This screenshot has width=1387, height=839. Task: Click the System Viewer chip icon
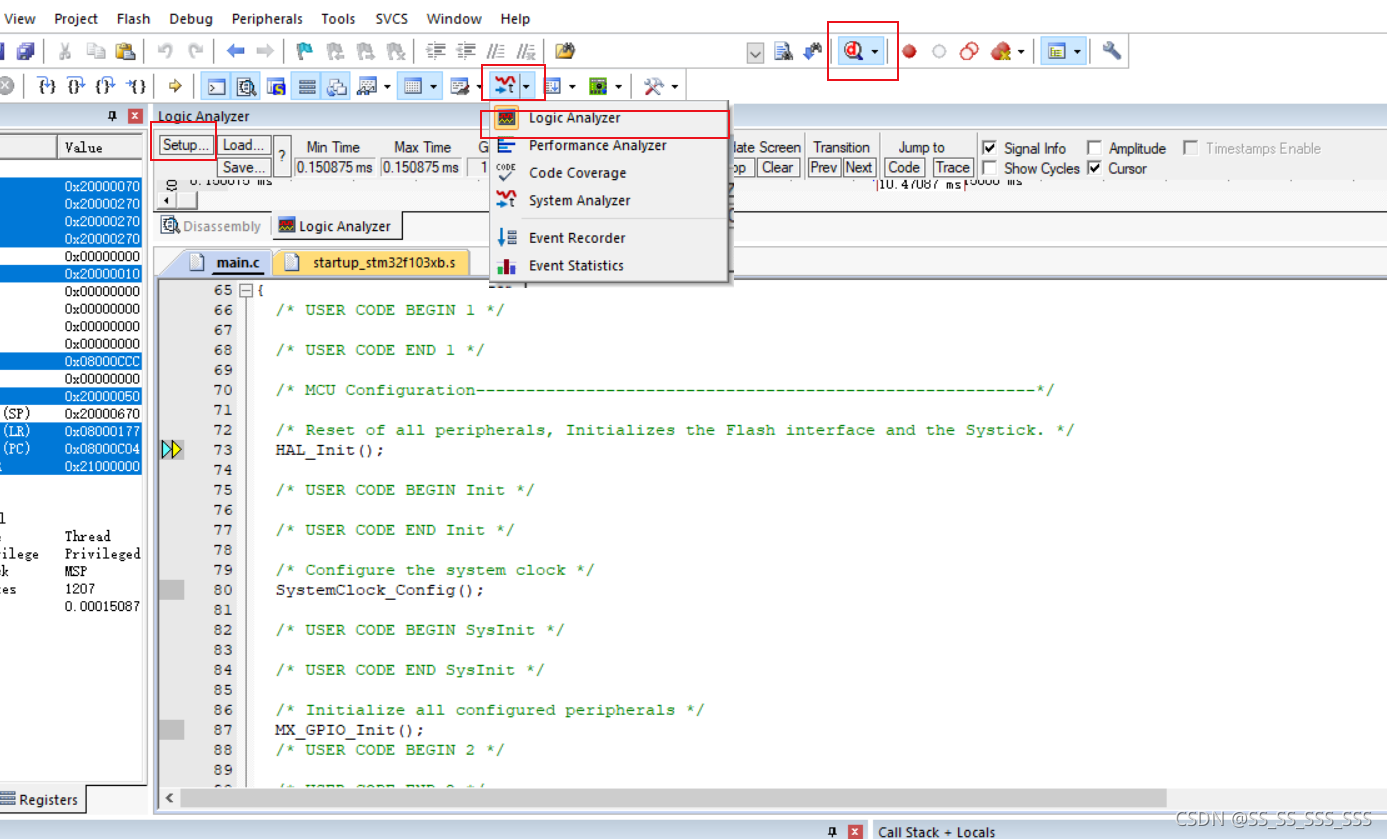click(599, 87)
